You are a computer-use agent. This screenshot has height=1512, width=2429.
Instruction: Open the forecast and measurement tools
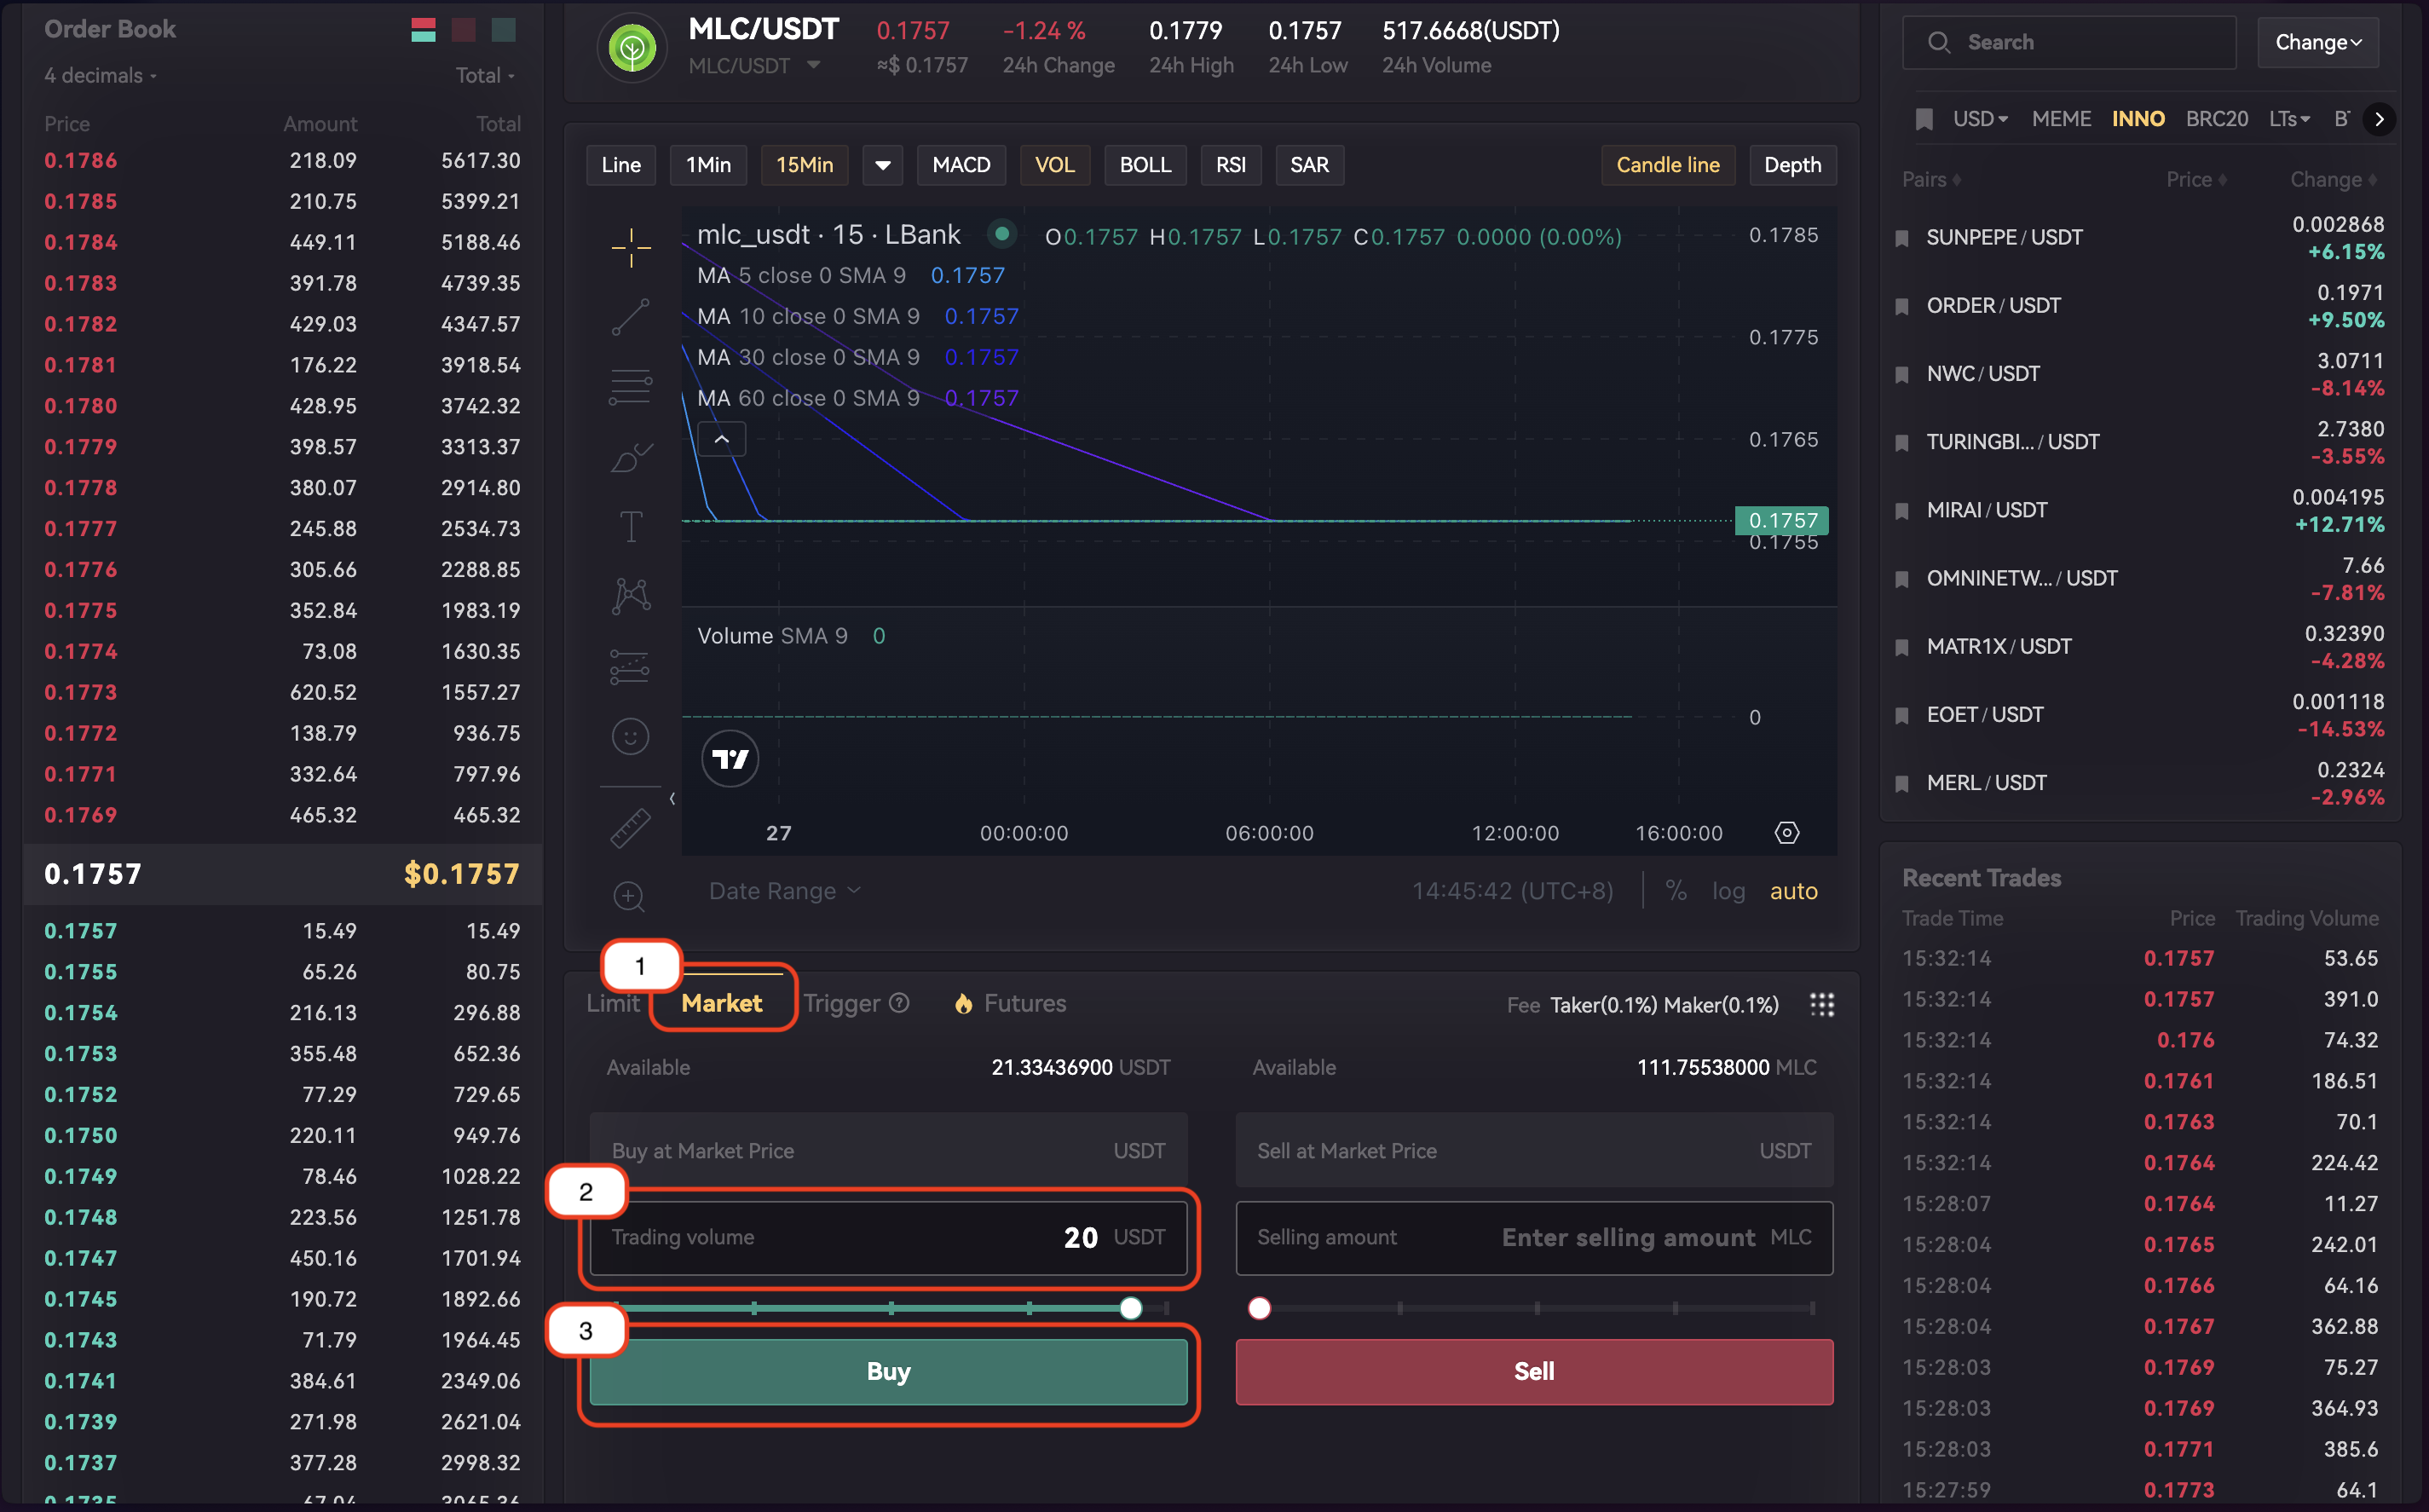(631, 667)
